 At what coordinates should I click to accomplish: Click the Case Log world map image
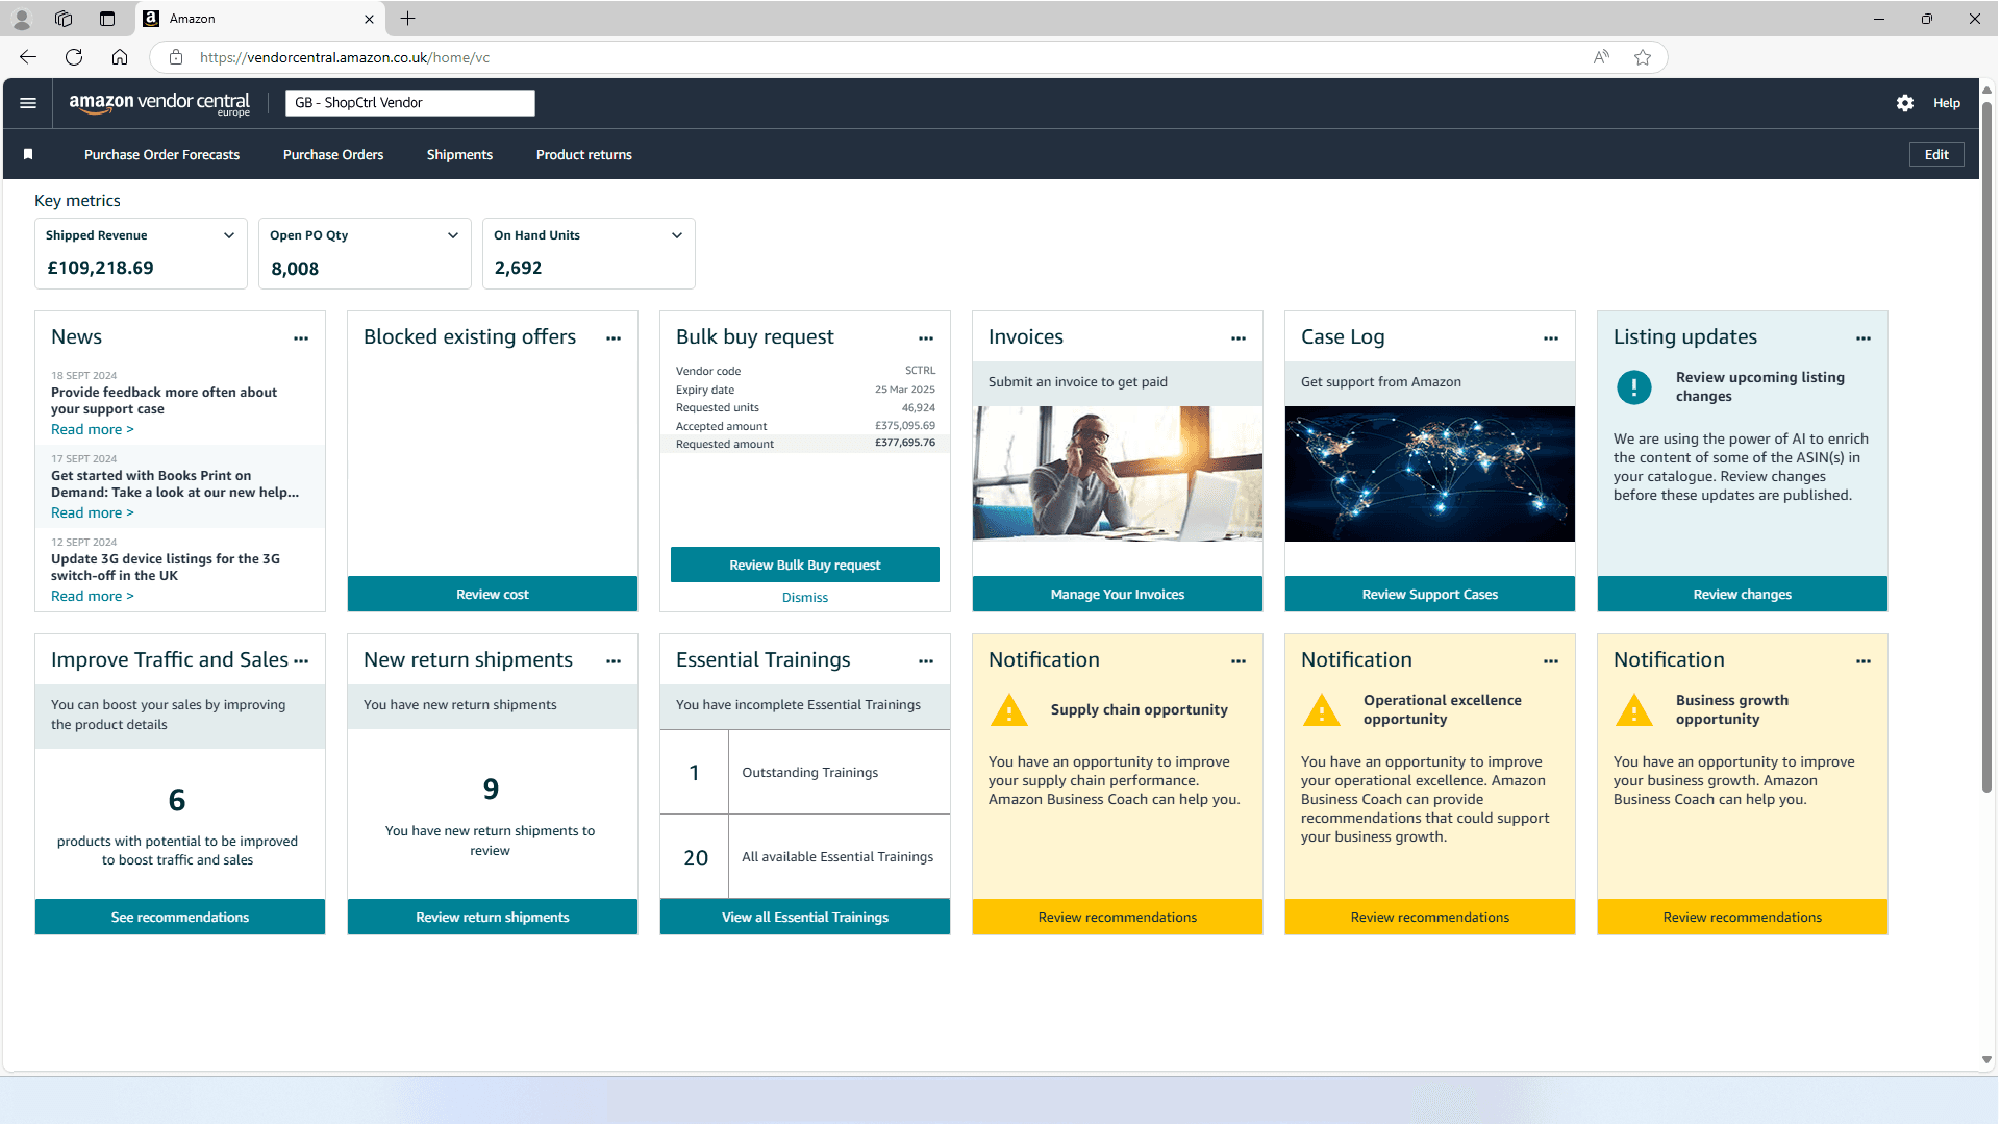[x=1430, y=474]
